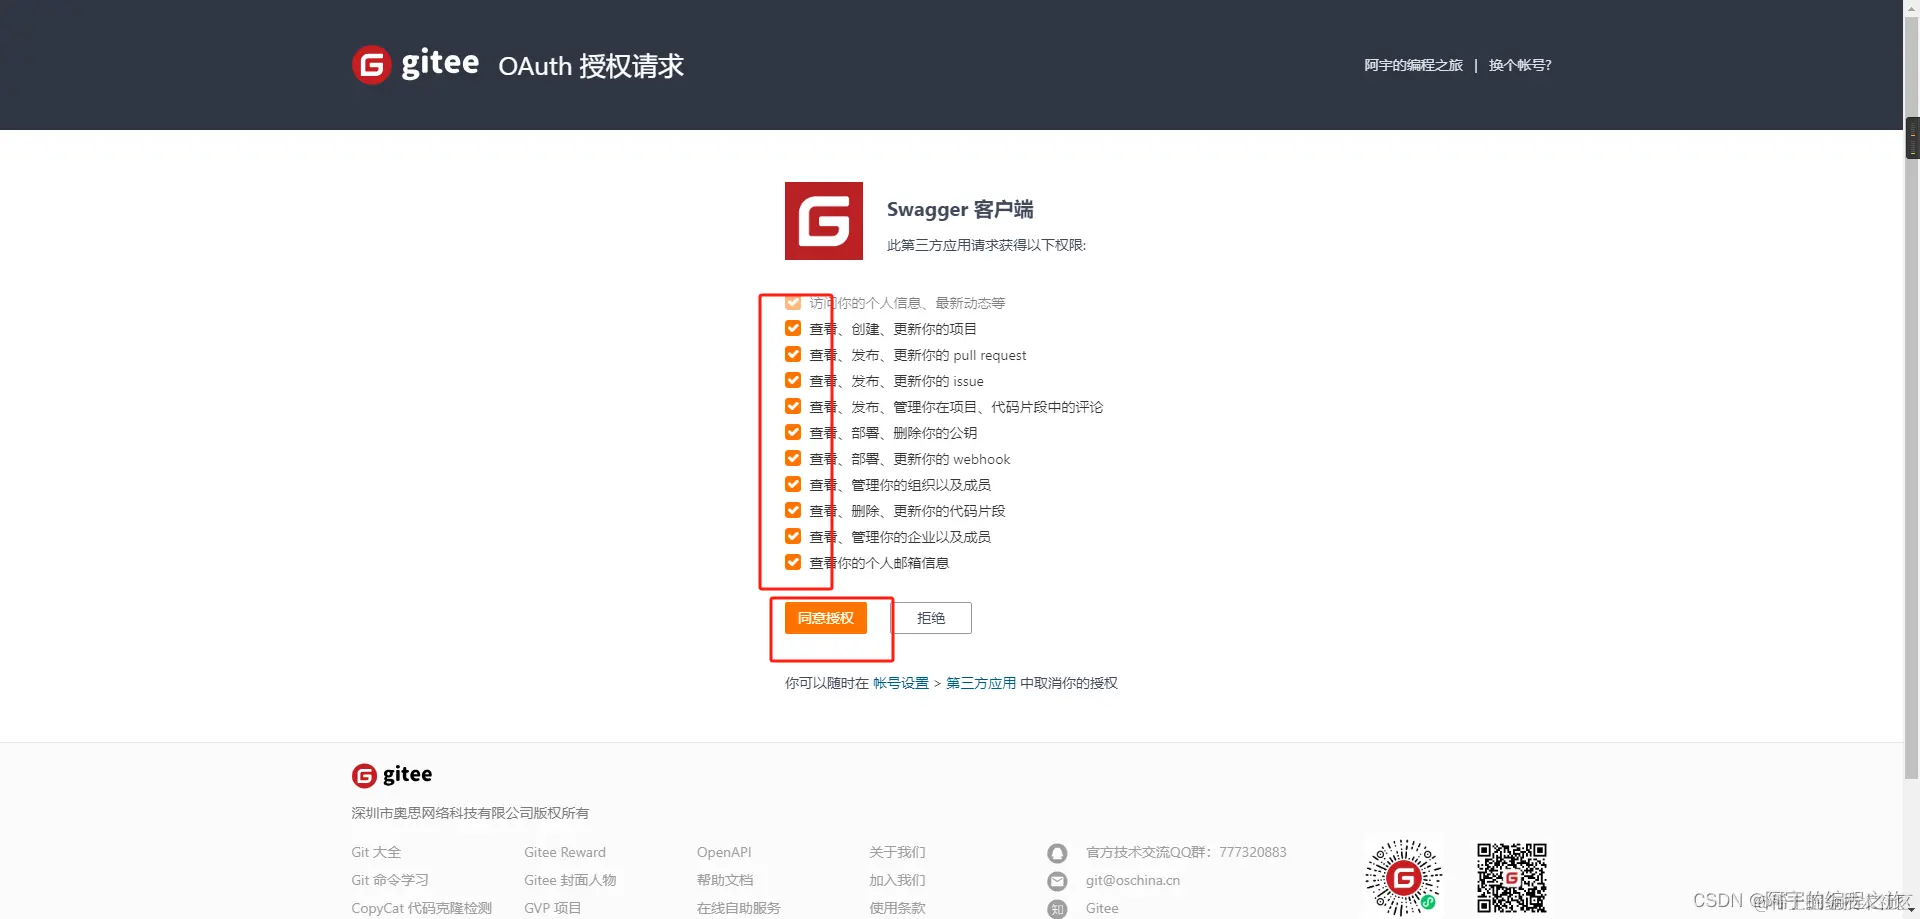Open the 在线自助服务 footer link
This screenshot has width=1920, height=919.
click(739, 908)
